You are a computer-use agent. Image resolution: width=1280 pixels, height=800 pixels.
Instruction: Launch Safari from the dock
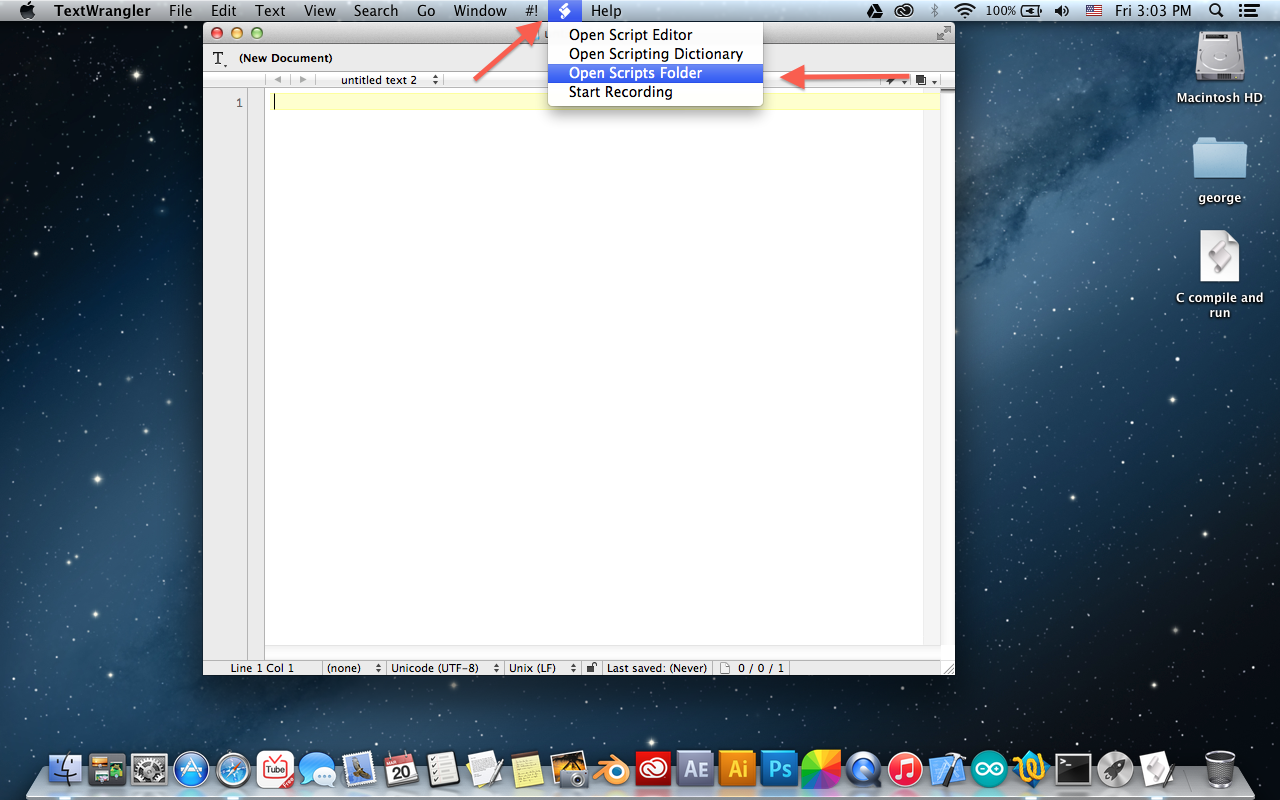[x=234, y=769]
